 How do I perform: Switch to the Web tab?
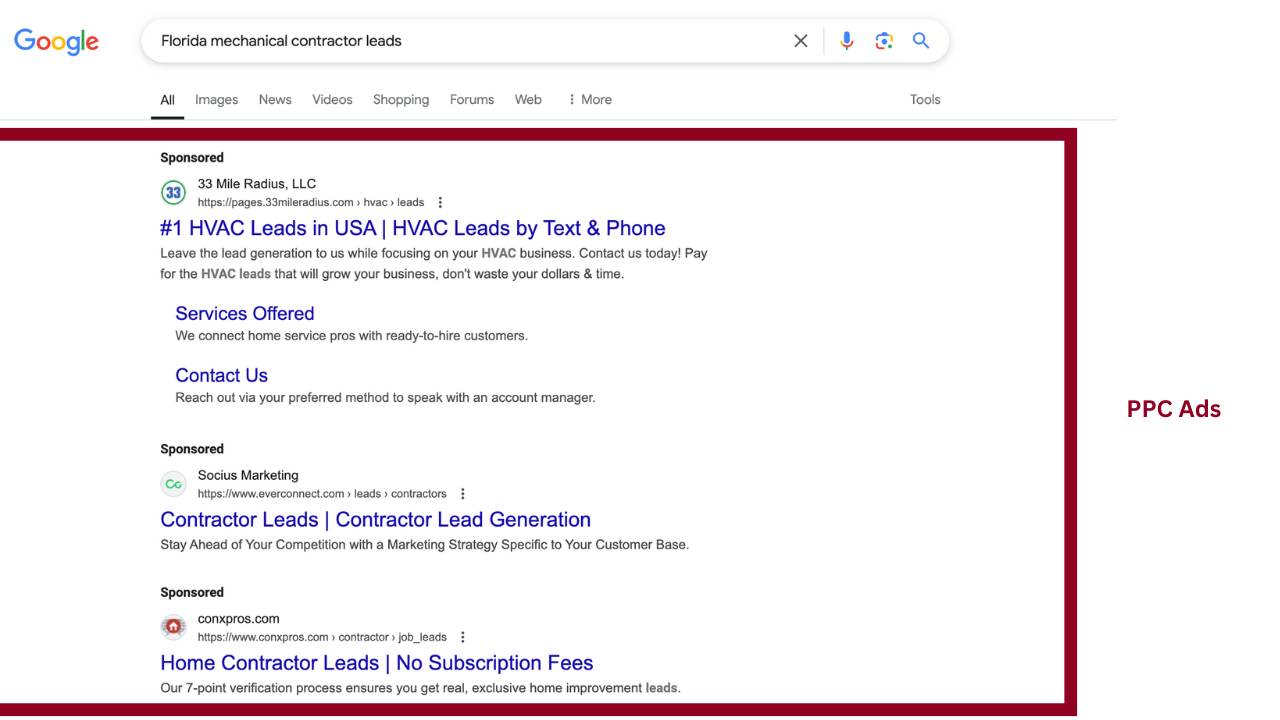(528, 99)
